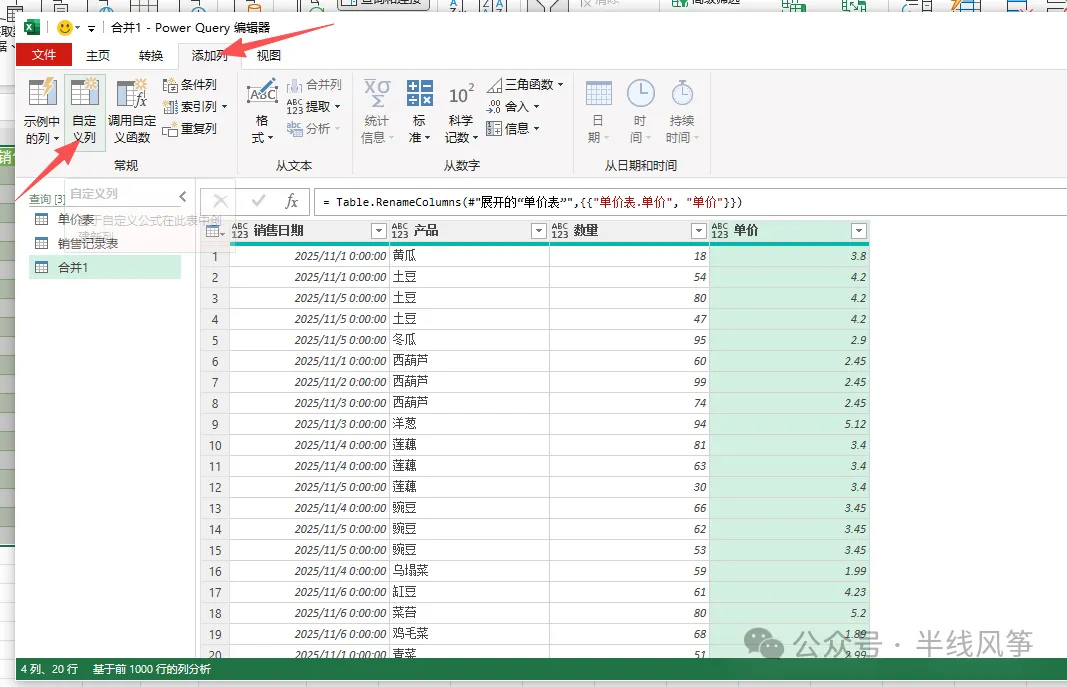This screenshot has width=1067, height=687.
Task: Open the 单价 column filter dropdown
Action: (859, 231)
